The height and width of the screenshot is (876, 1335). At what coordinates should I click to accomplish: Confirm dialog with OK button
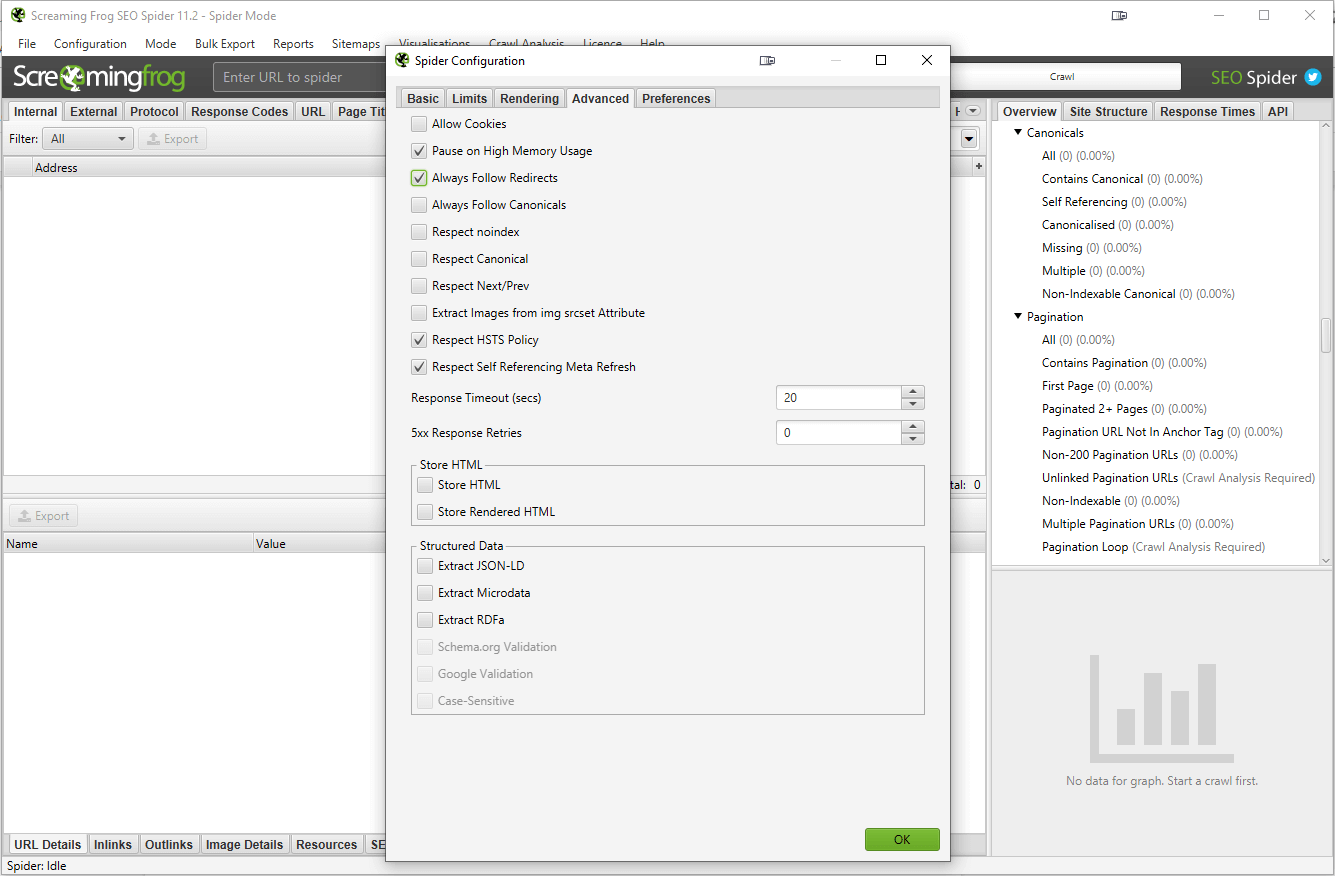(902, 839)
